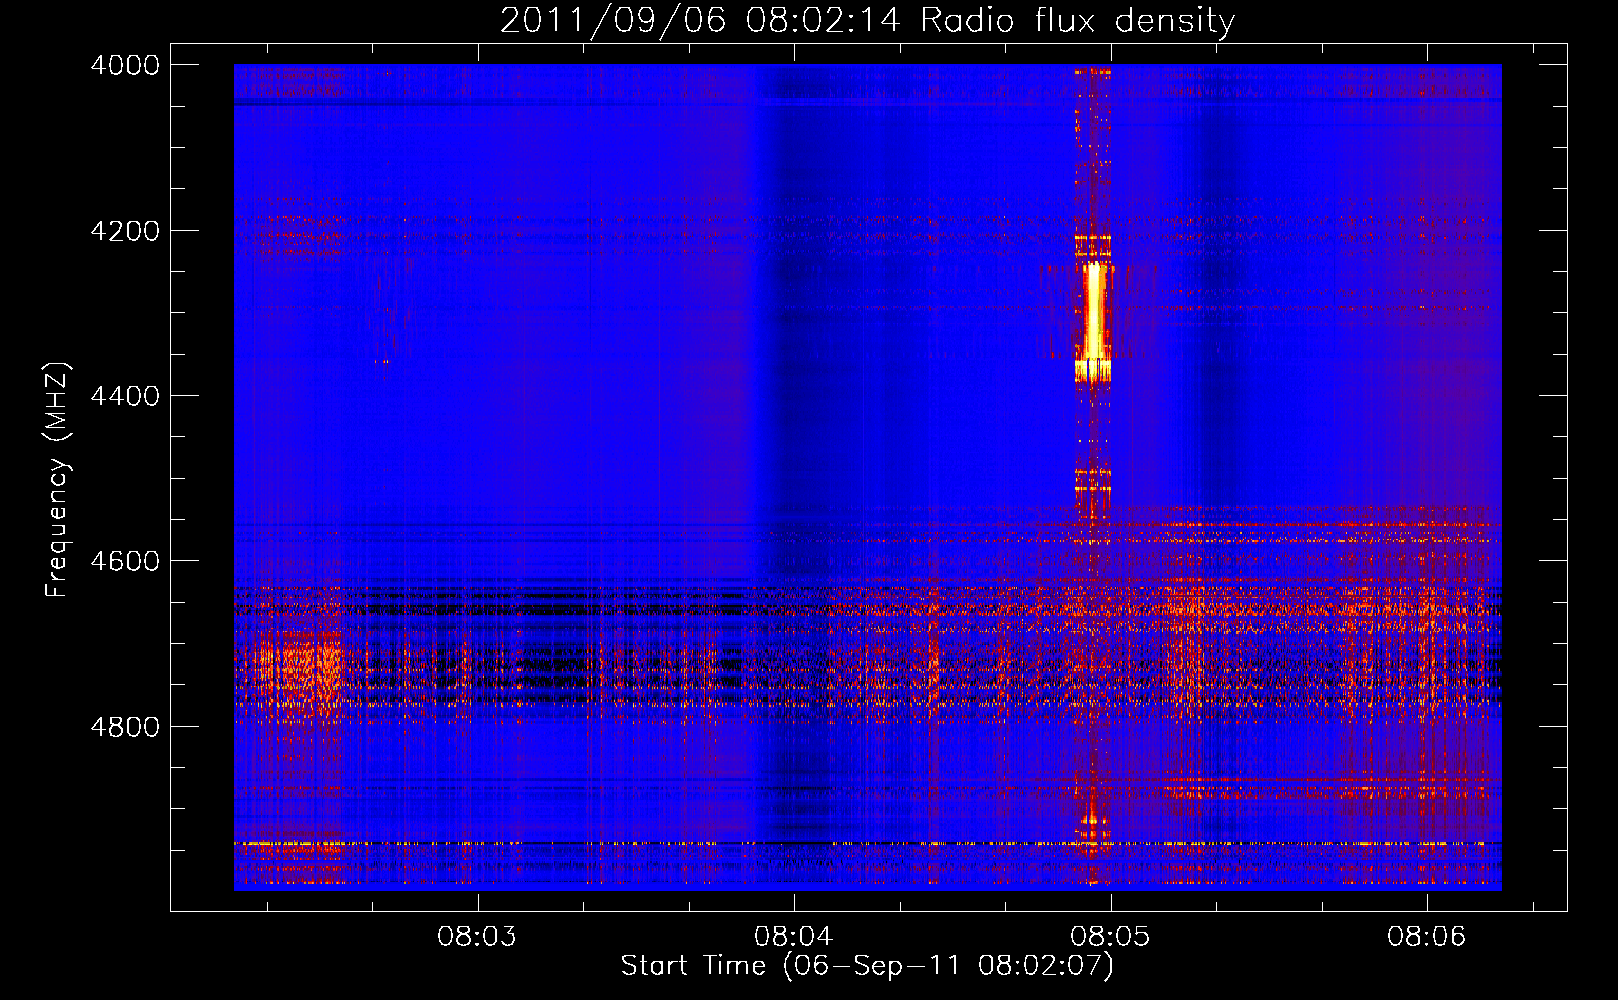Click the '08:03' time axis label
Screen dimensions: 1618x1000
click(x=477, y=937)
